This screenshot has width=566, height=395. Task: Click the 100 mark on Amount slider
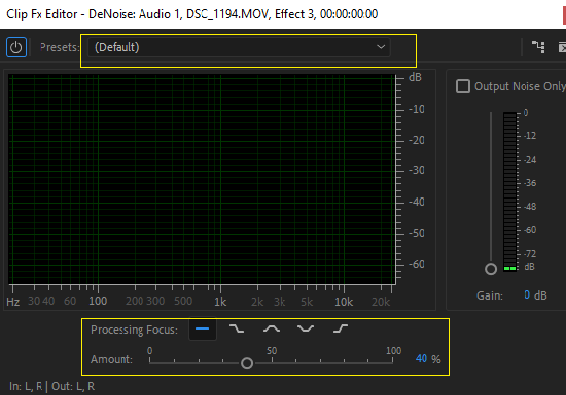(x=393, y=351)
